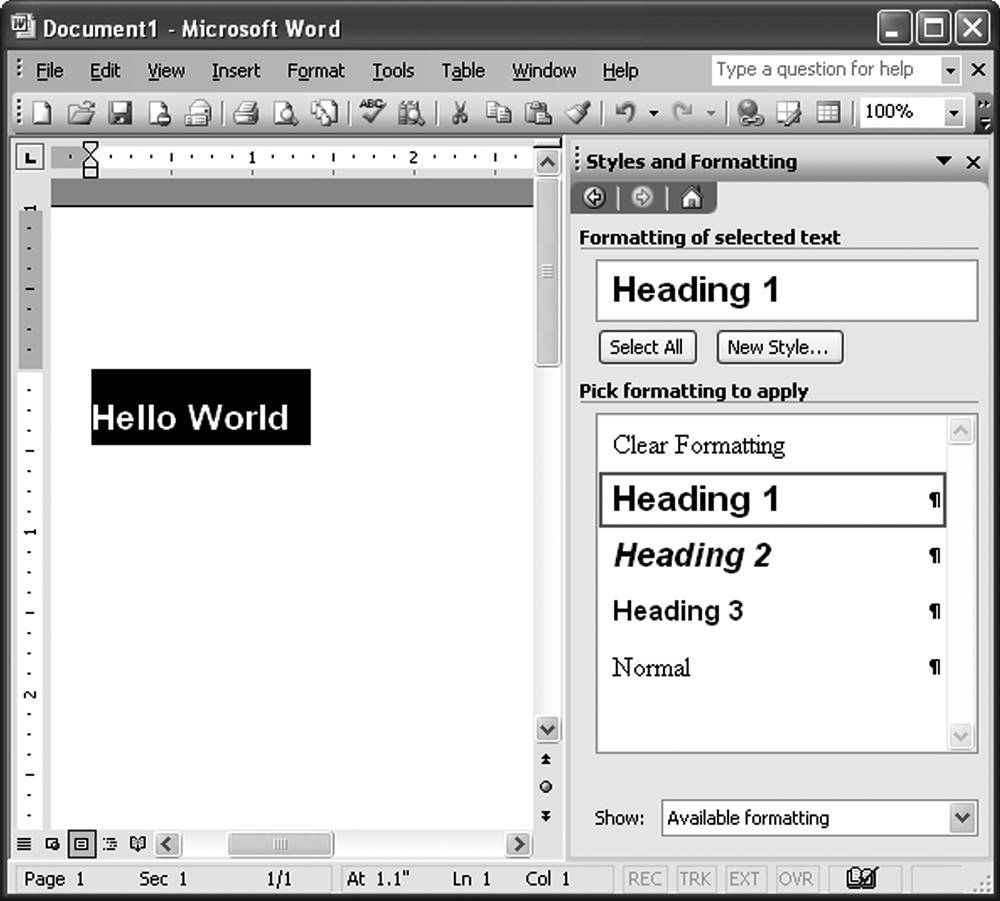Create a new blank document
This screenshot has height=901, width=1000.
pyautogui.click(x=42, y=114)
